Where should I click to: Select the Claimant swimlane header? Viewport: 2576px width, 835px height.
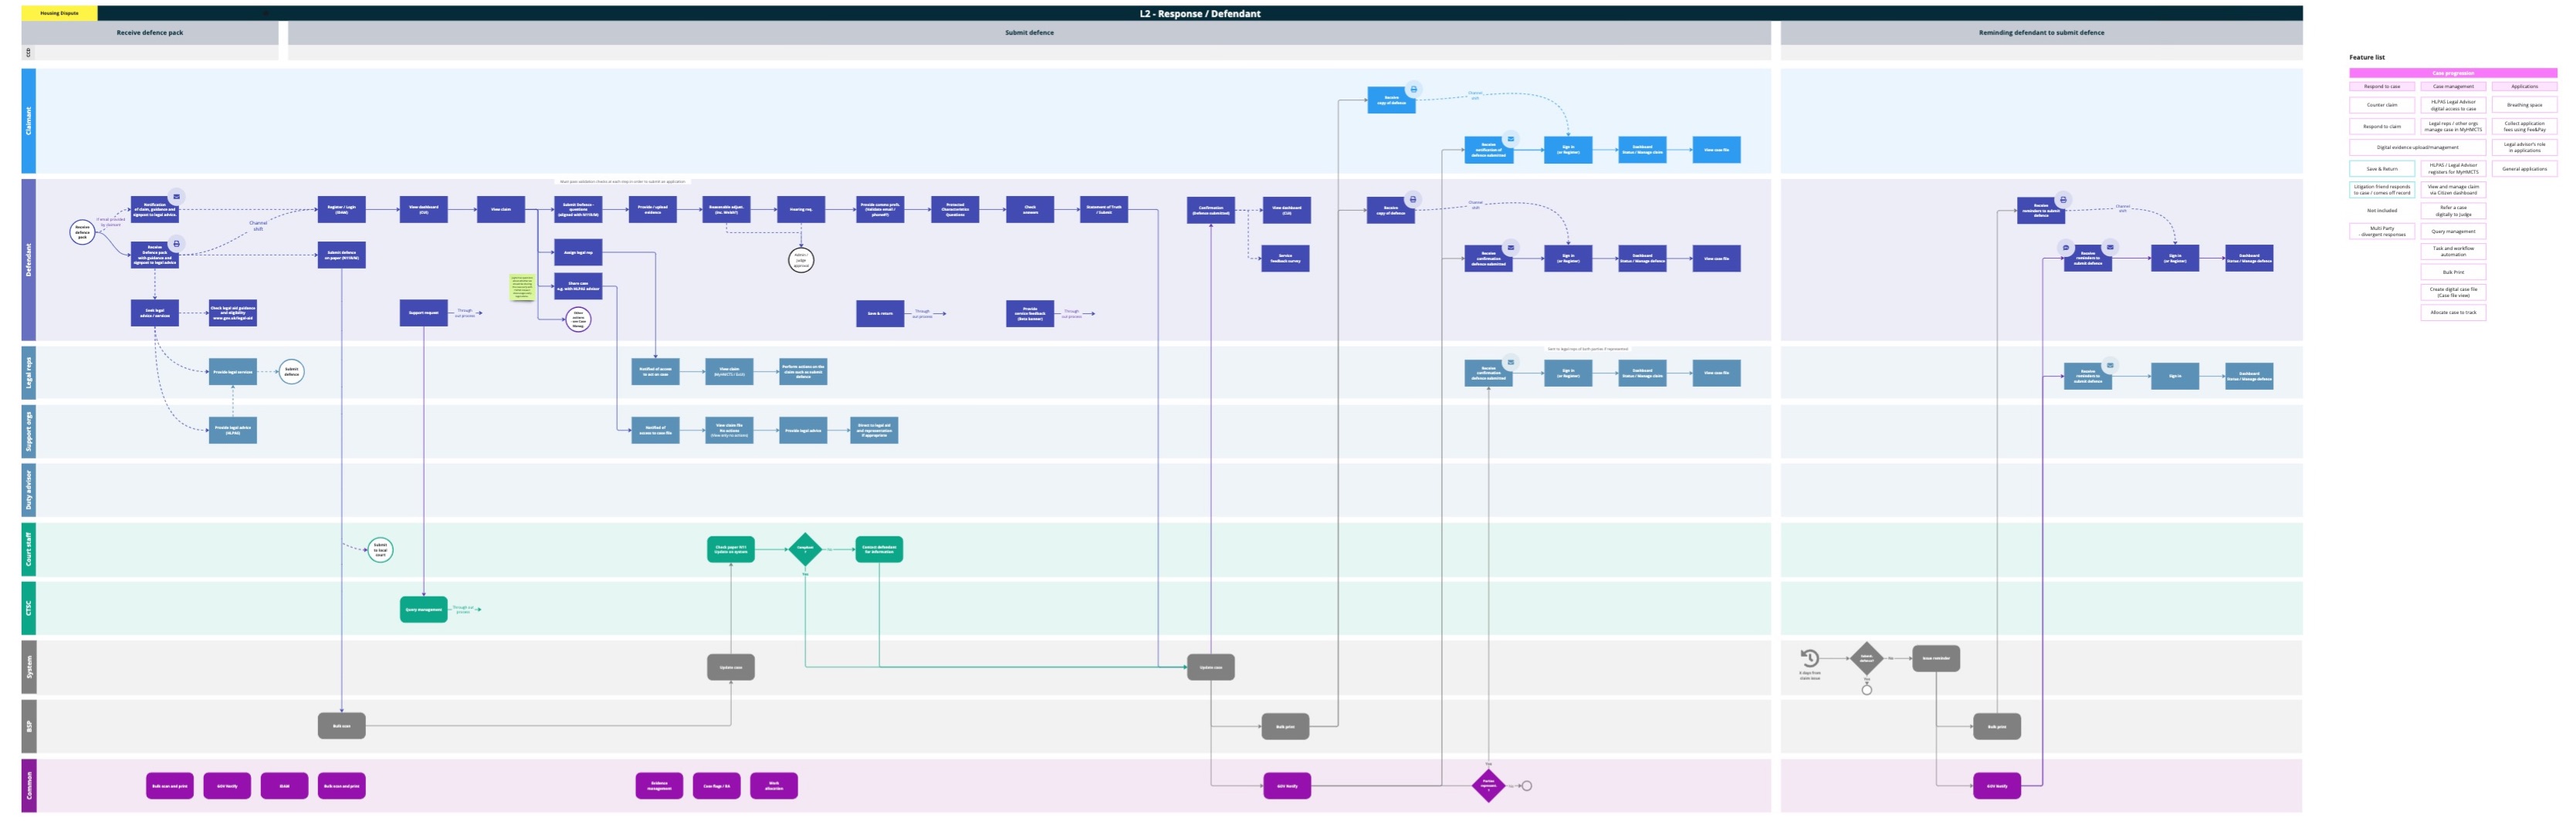coord(28,120)
